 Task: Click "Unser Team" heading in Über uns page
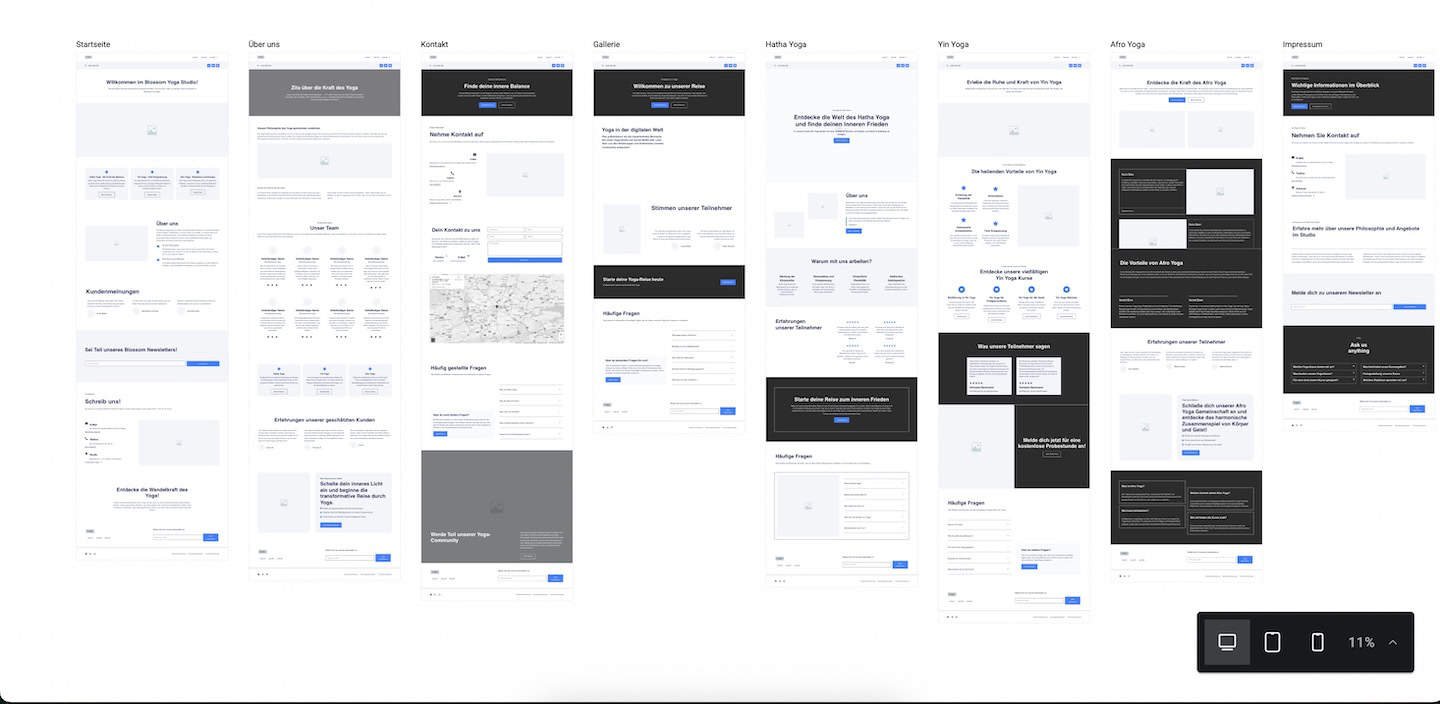point(324,228)
